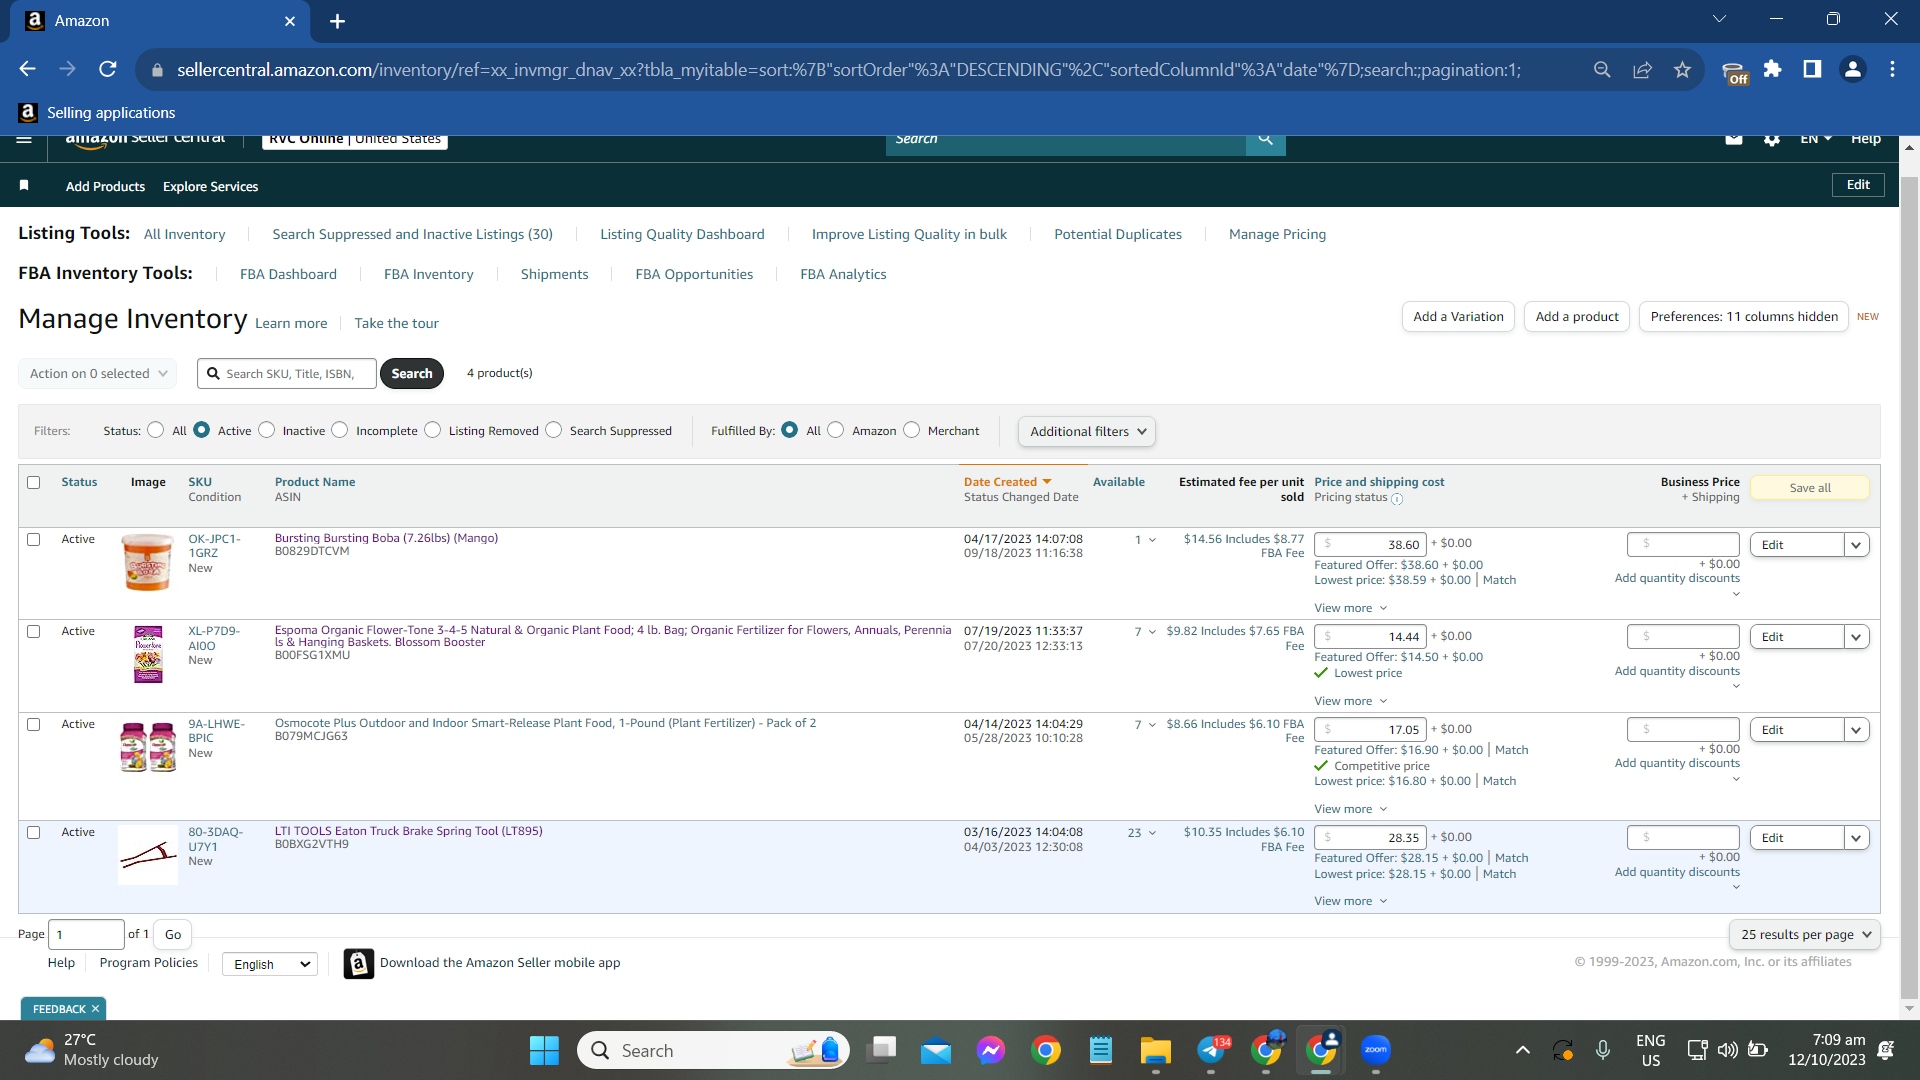This screenshot has width=1920, height=1080.
Task: Open the Chrome profile avatar
Action: click(x=1852, y=69)
